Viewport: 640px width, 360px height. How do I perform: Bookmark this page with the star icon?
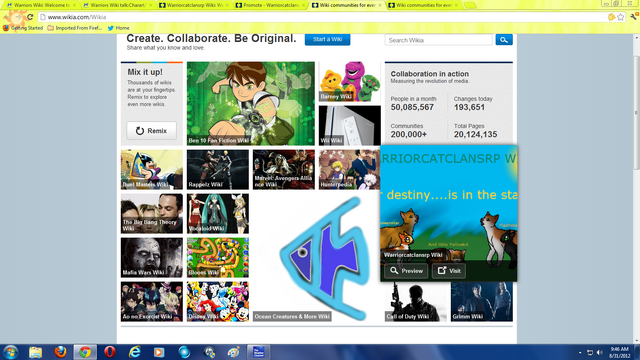[621, 17]
